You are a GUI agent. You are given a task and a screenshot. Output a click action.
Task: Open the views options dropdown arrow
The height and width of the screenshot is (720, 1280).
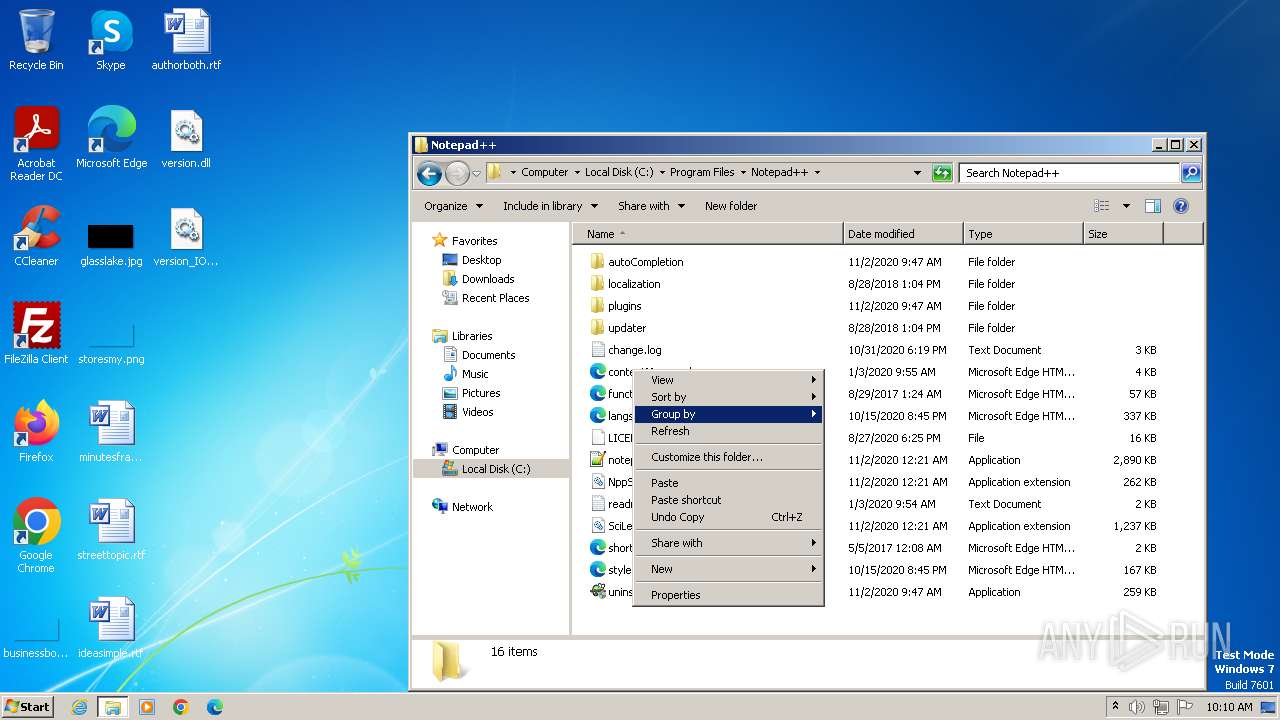(1126, 206)
